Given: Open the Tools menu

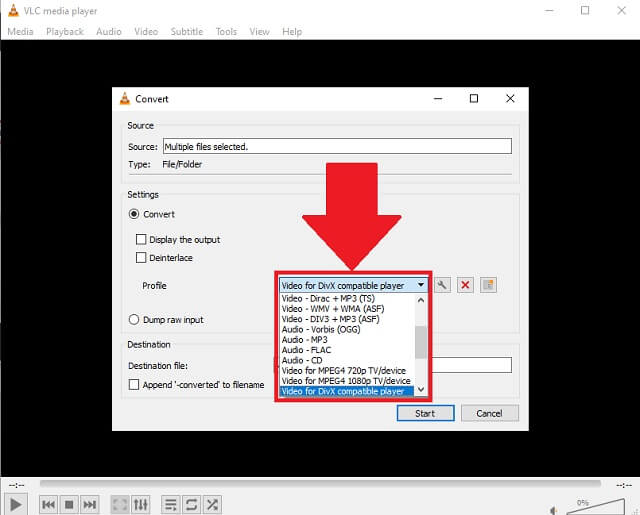Looking at the screenshot, I should pyautogui.click(x=226, y=31).
